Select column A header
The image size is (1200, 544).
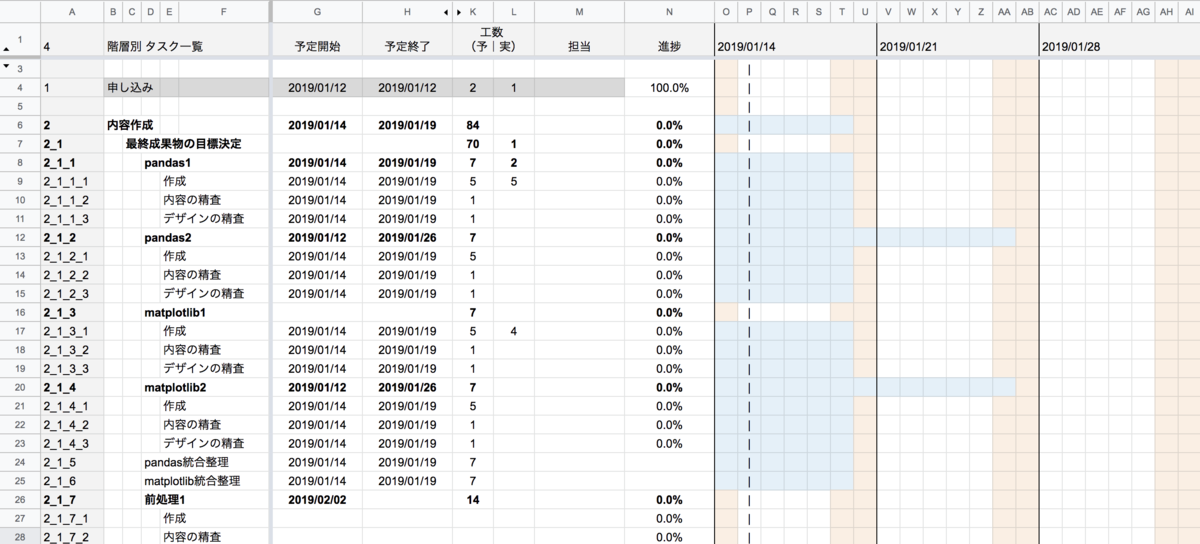(73, 12)
